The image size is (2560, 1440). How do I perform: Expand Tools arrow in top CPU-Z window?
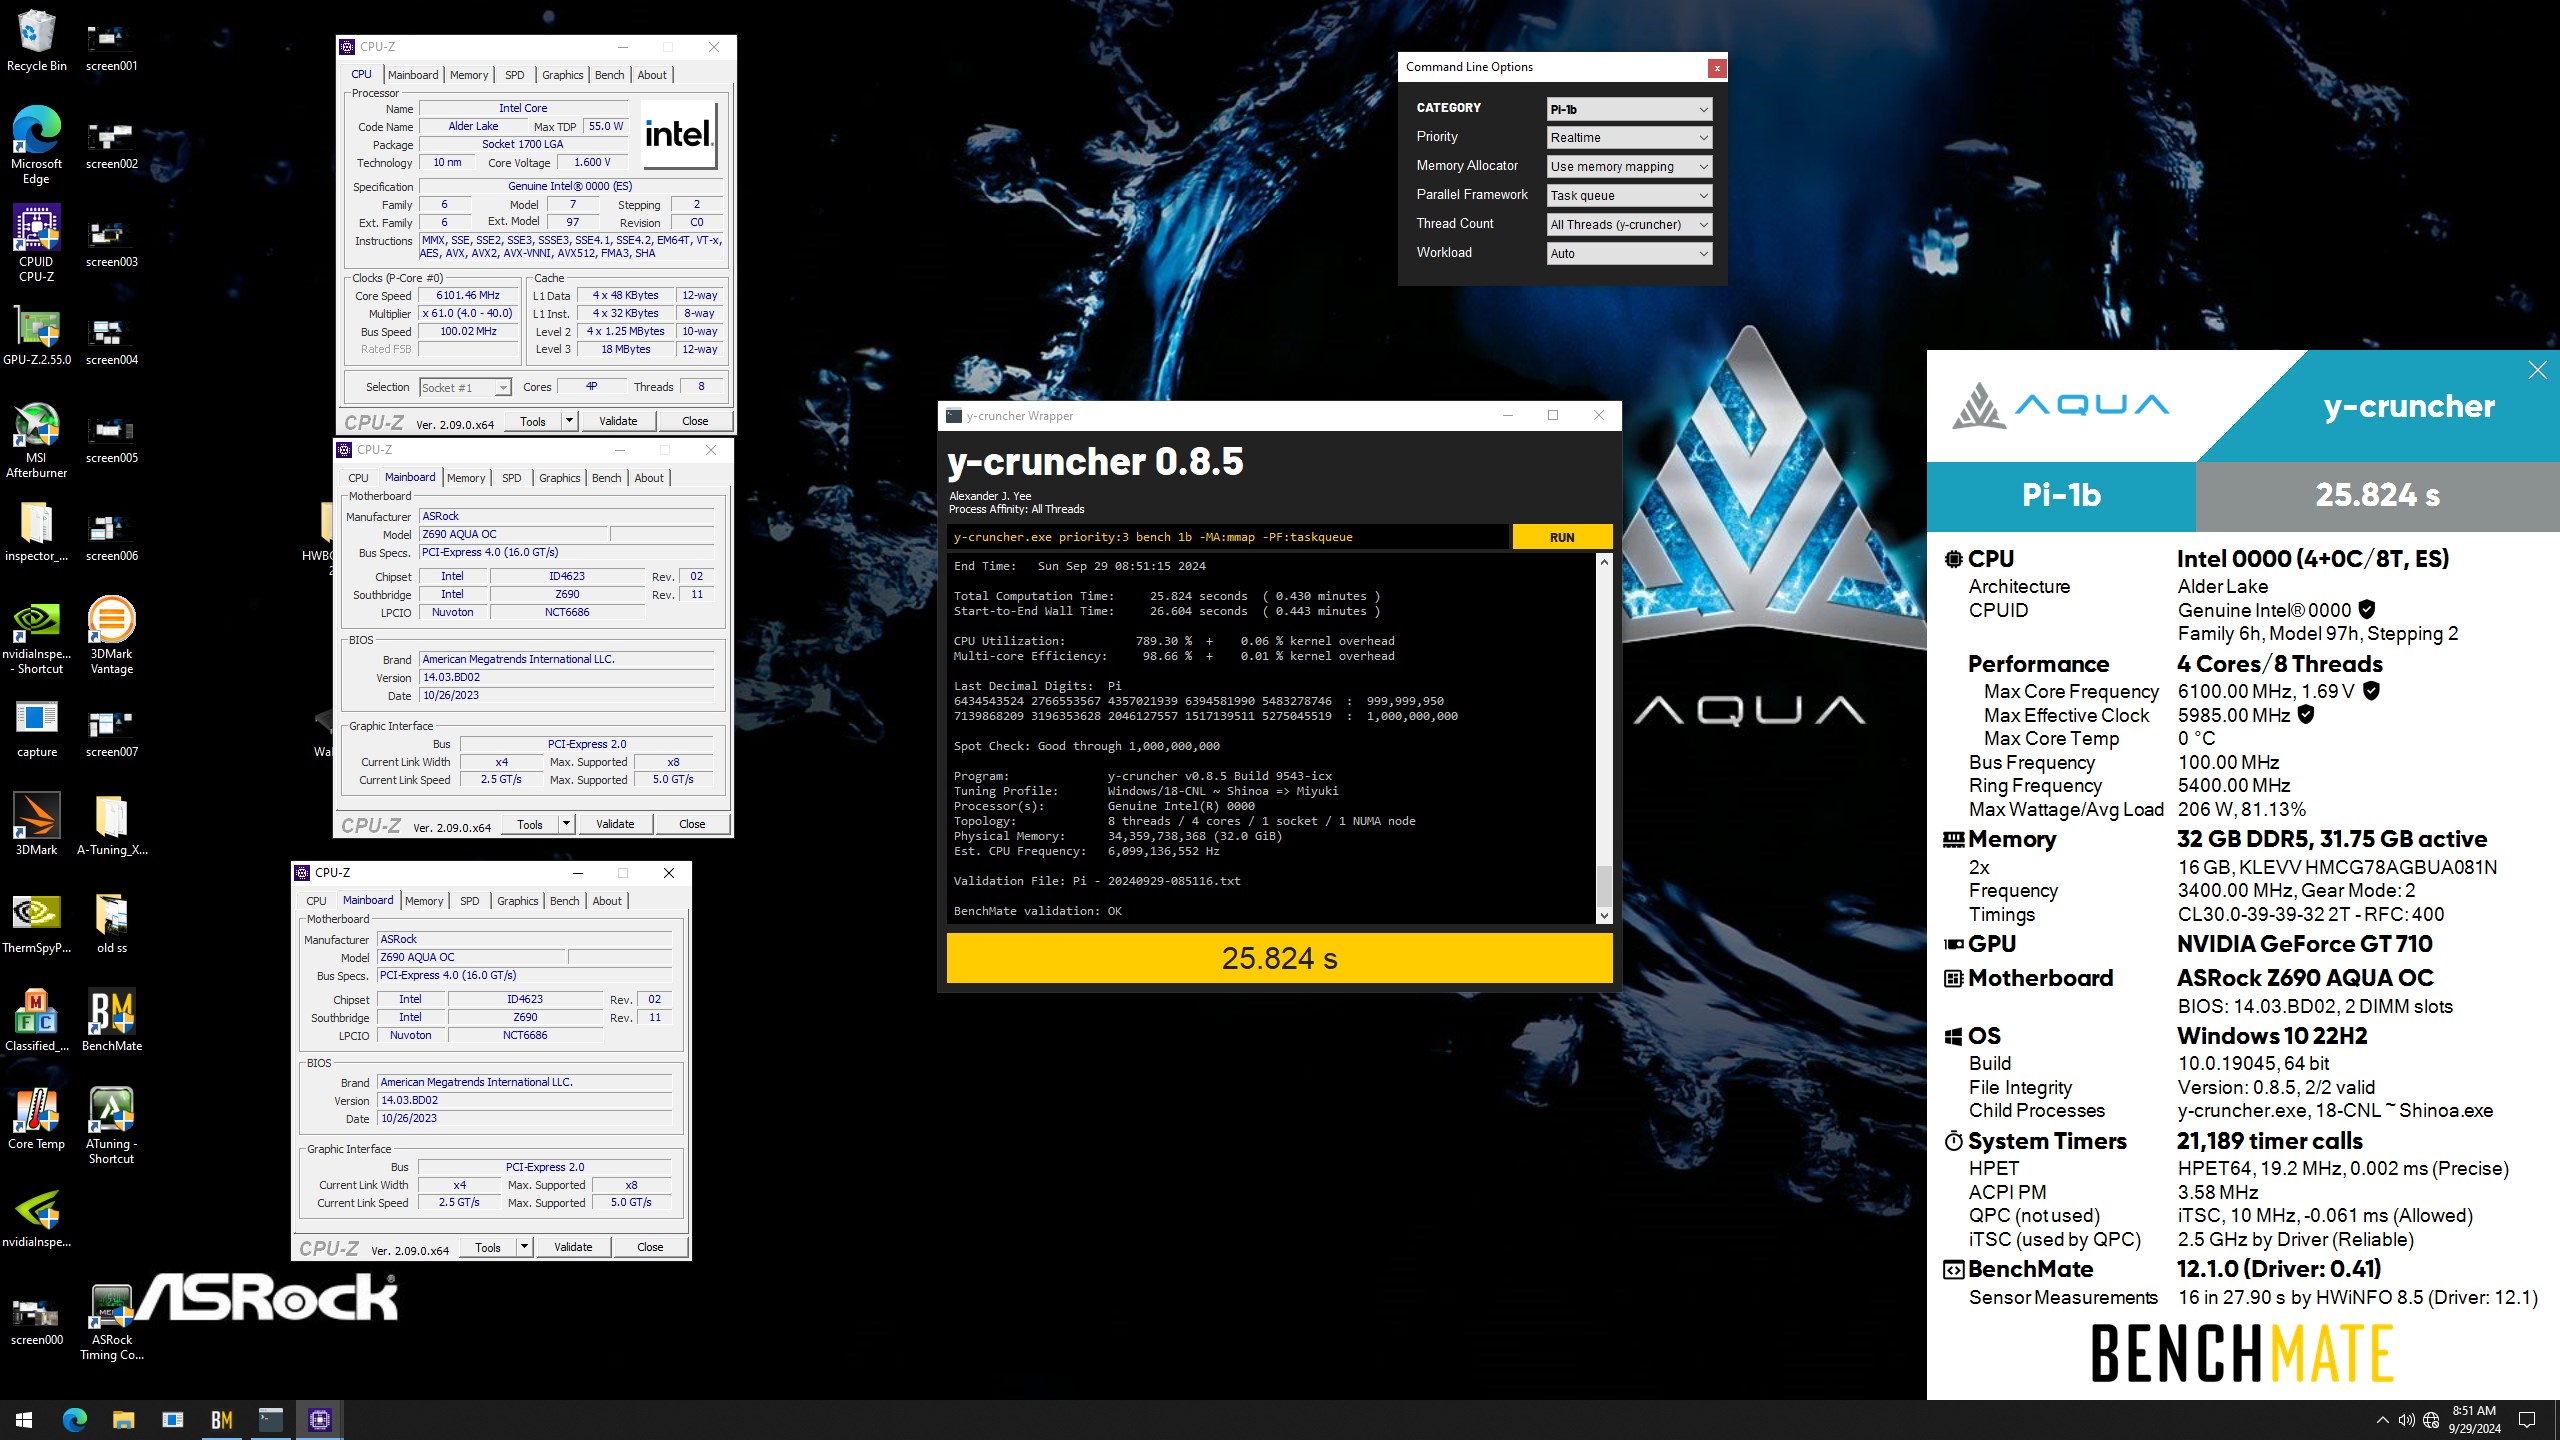pos(569,421)
